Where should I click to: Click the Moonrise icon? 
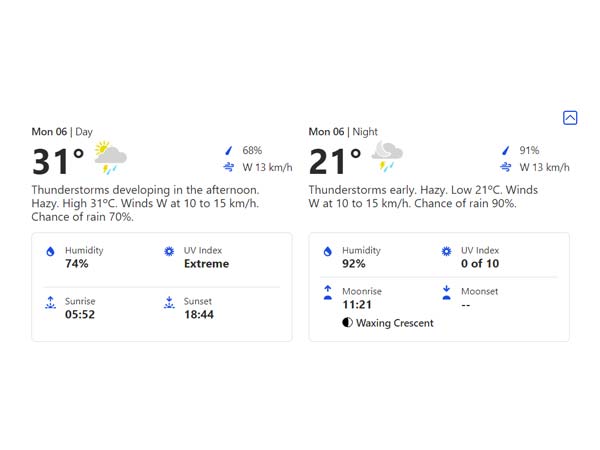click(327, 292)
